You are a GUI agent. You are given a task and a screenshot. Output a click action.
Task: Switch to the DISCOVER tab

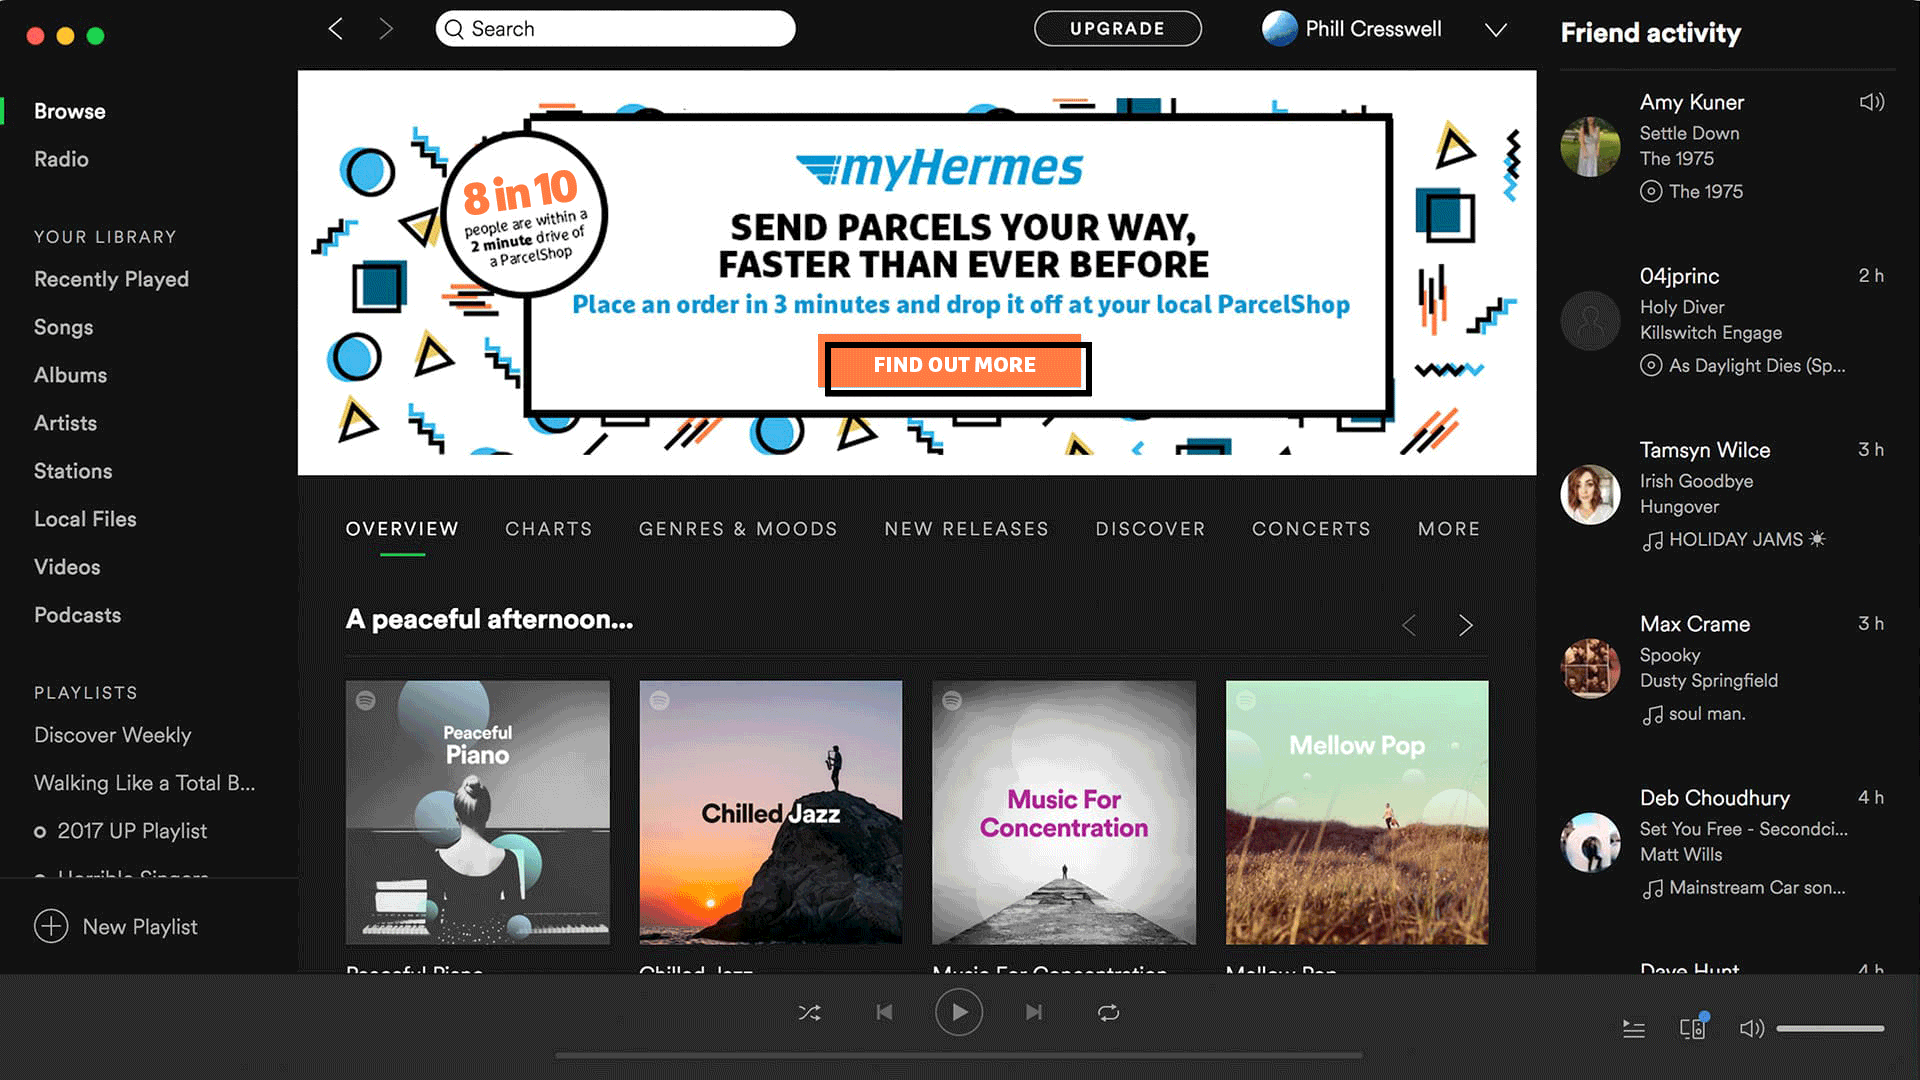coord(1151,529)
